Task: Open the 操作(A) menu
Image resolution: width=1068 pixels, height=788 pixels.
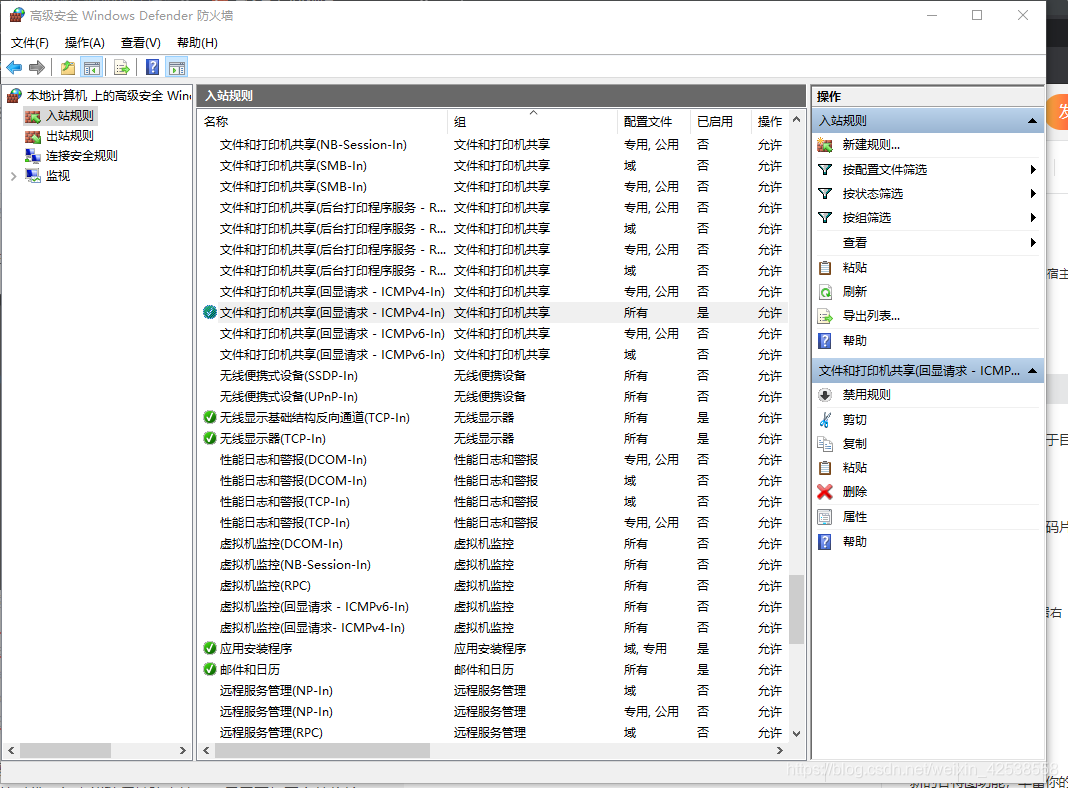Action: pyautogui.click(x=84, y=43)
